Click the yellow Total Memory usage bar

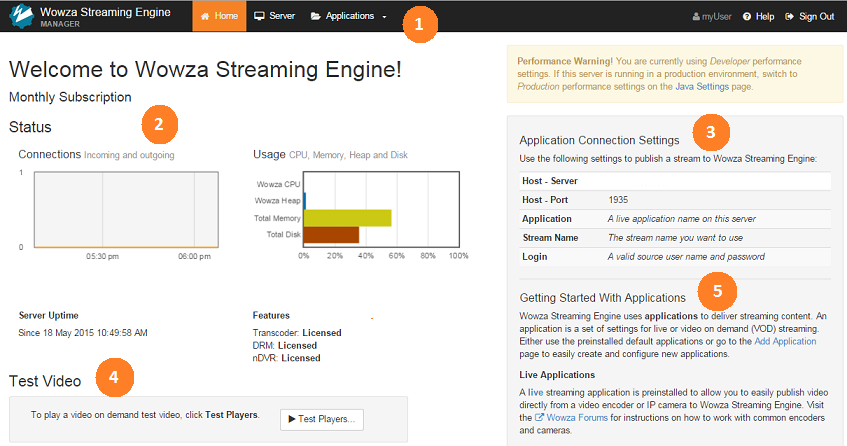[x=347, y=218]
